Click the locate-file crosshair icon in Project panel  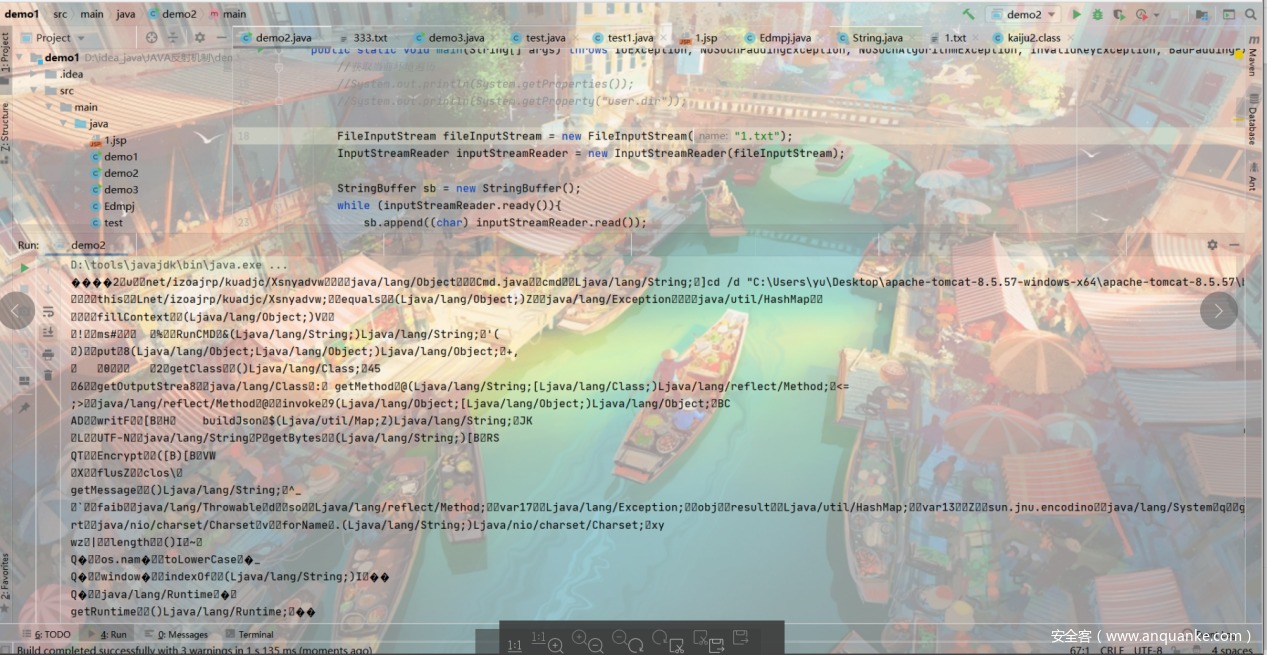tap(152, 37)
